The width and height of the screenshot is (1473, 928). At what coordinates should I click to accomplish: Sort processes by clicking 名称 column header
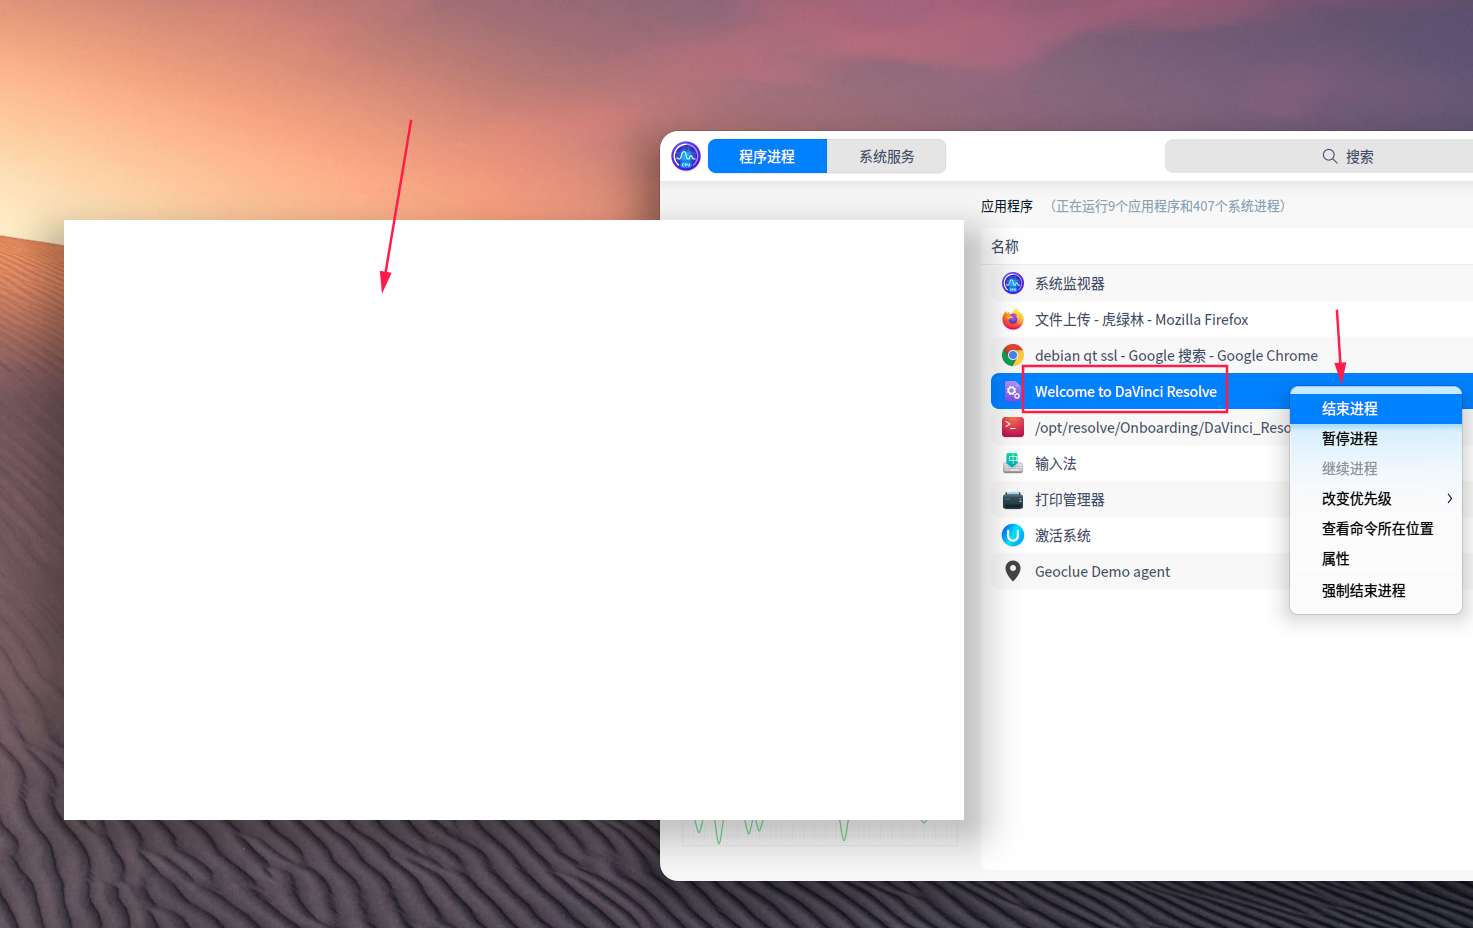[x=1004, y=246]
